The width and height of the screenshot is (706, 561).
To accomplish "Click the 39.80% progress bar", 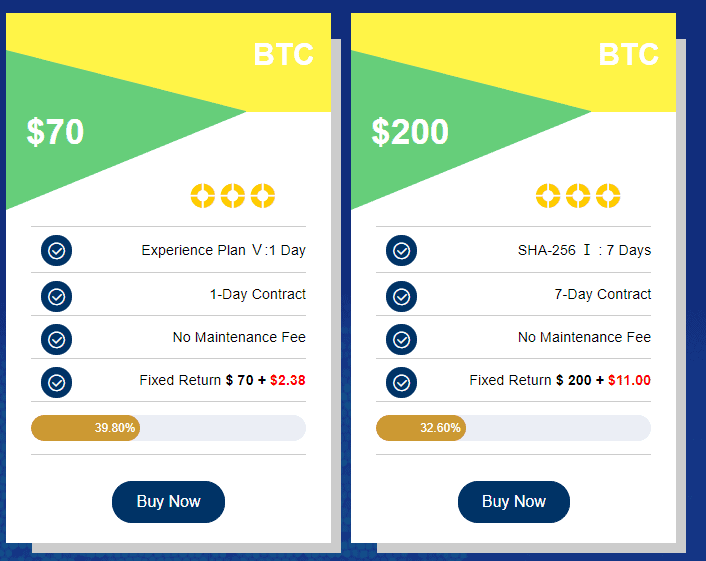I will click(x=168, y=428).
